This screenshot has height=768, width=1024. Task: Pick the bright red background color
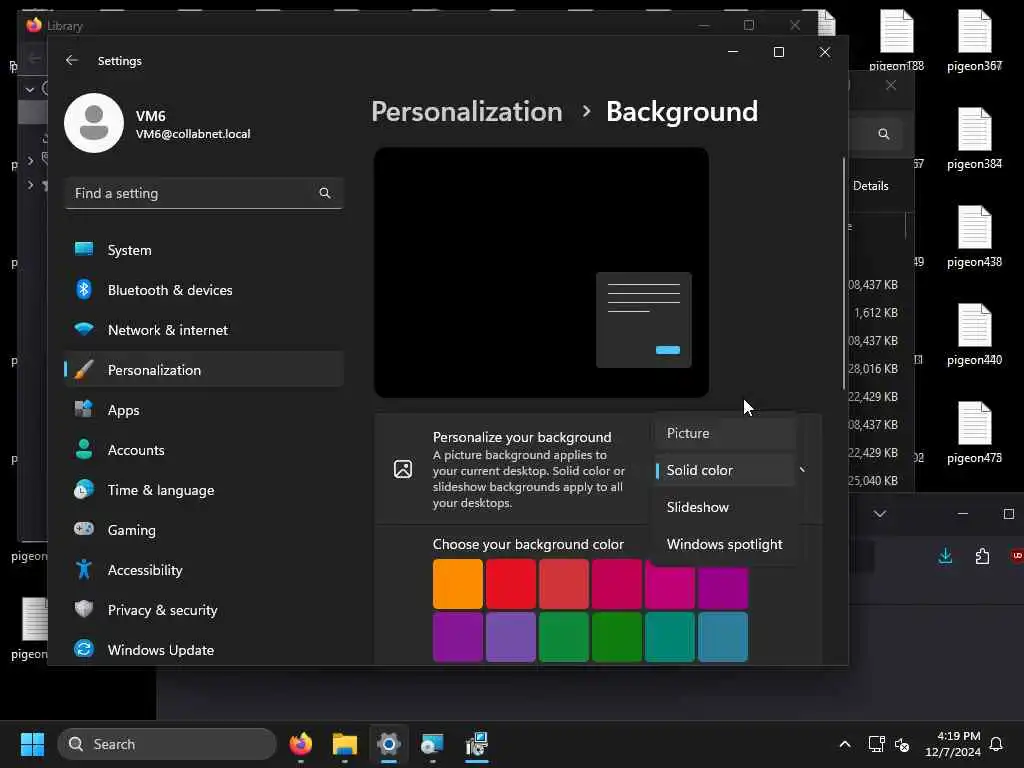click(x=511, y=584)
